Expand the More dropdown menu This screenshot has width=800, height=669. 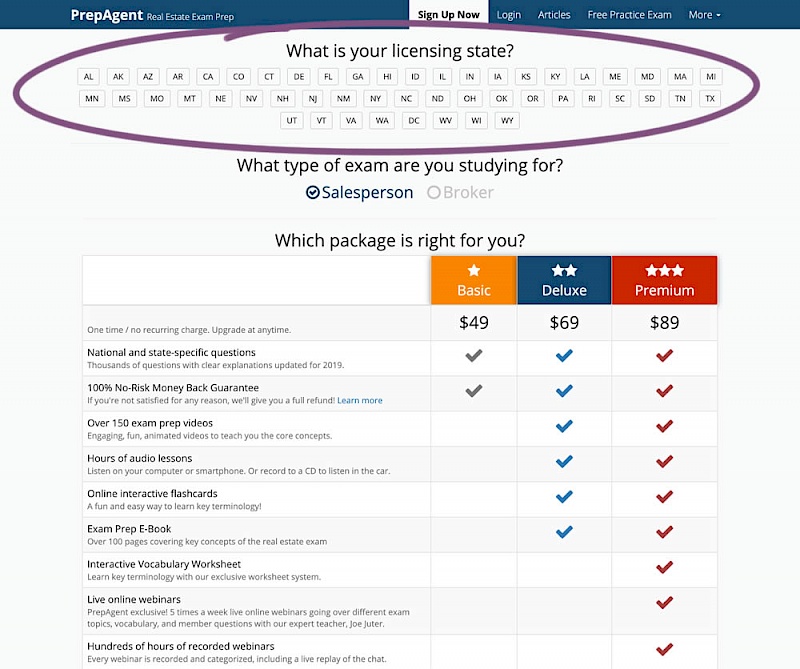click(704, 15)
